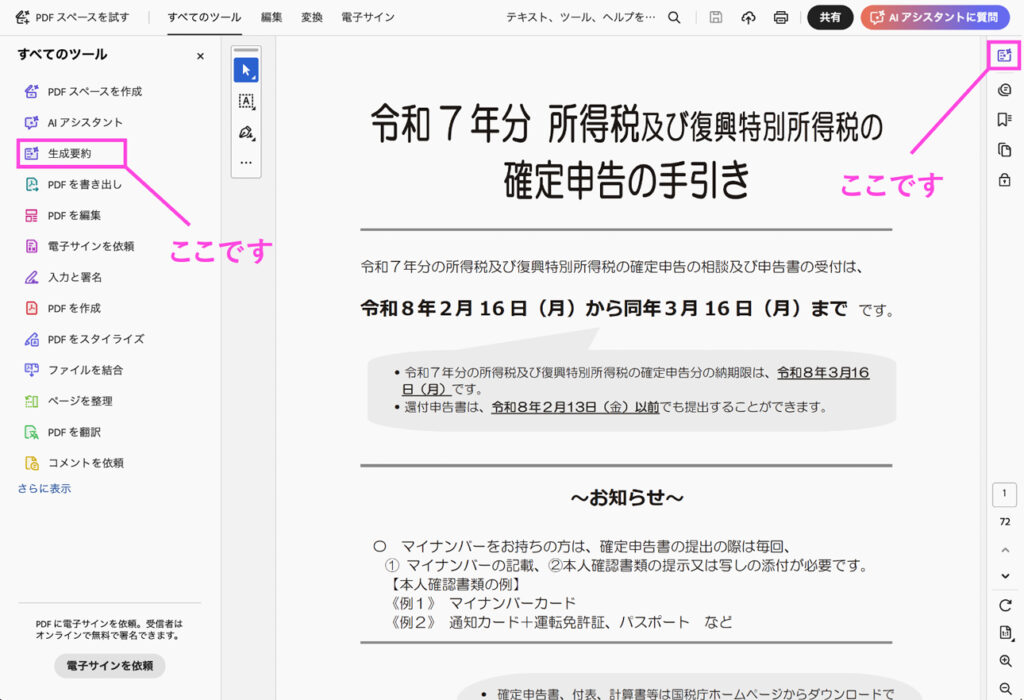Click the 共有 share button
Image resolution: width=1024 pixels, height=700 pixels.
[x=830, y=18]
